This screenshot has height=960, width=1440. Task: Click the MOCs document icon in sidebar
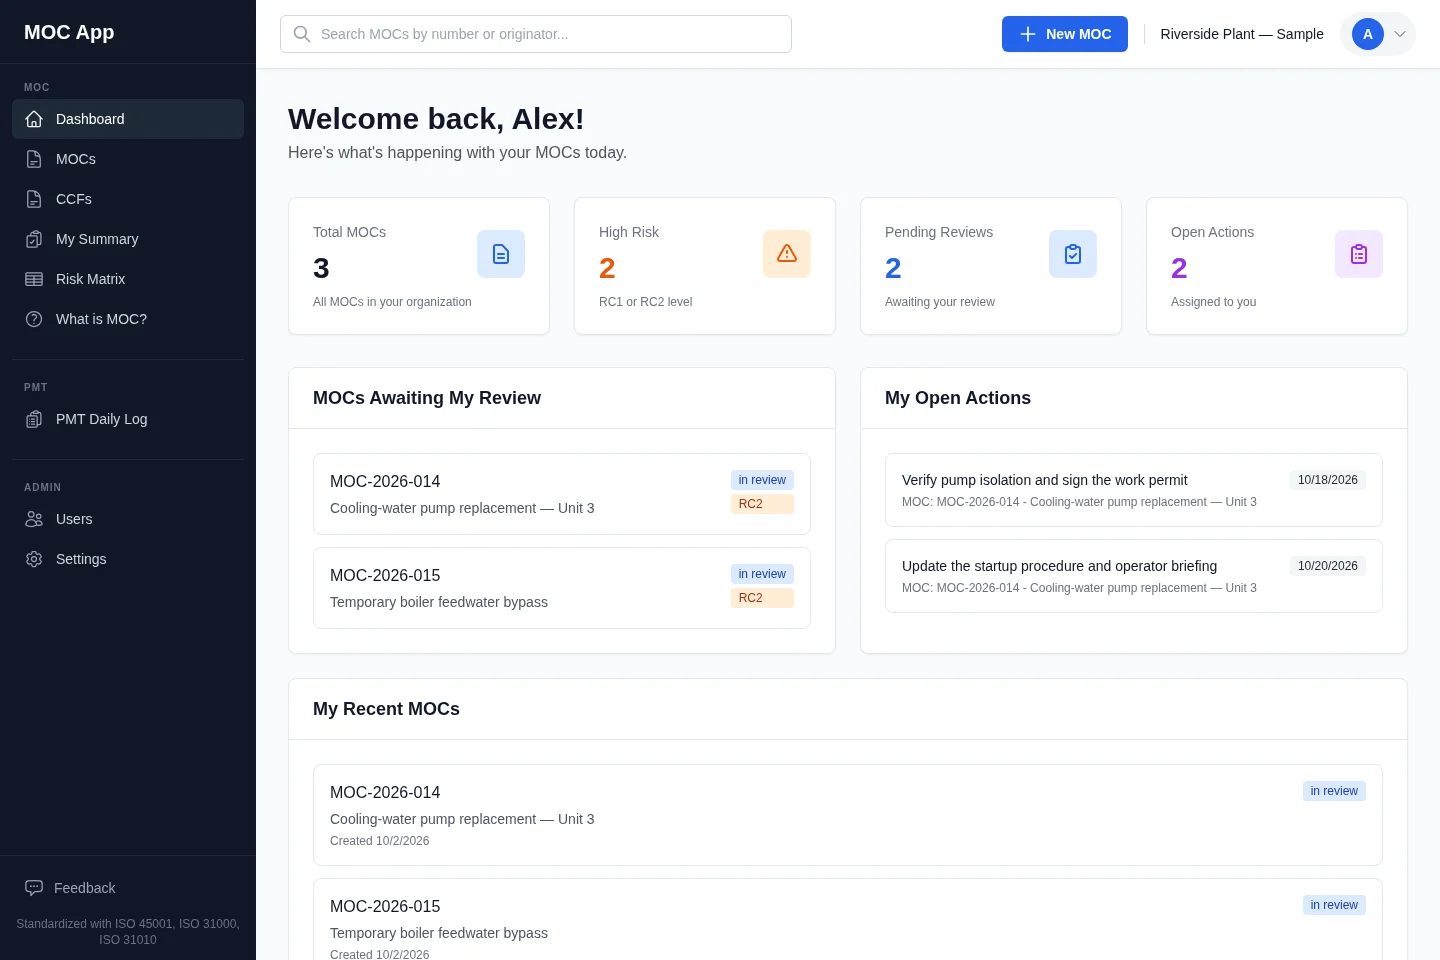click(x=34, y=159)
